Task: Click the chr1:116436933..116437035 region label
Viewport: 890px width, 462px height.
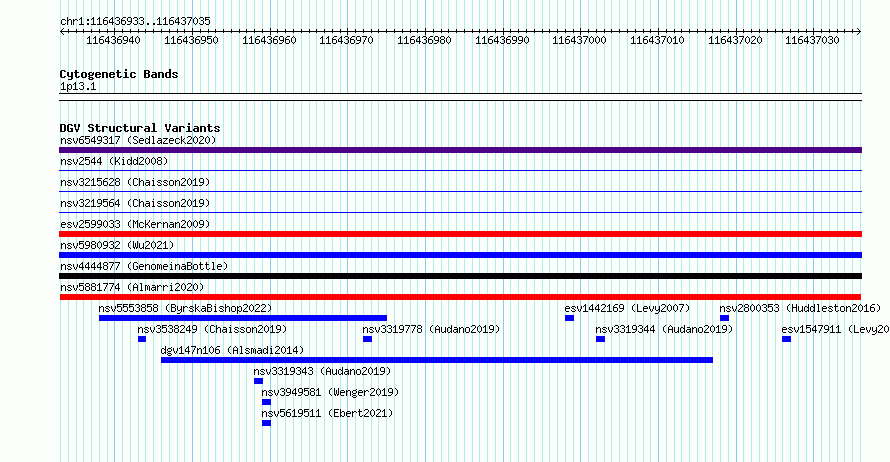Action: pyautogui.click(x=135, y=21)
